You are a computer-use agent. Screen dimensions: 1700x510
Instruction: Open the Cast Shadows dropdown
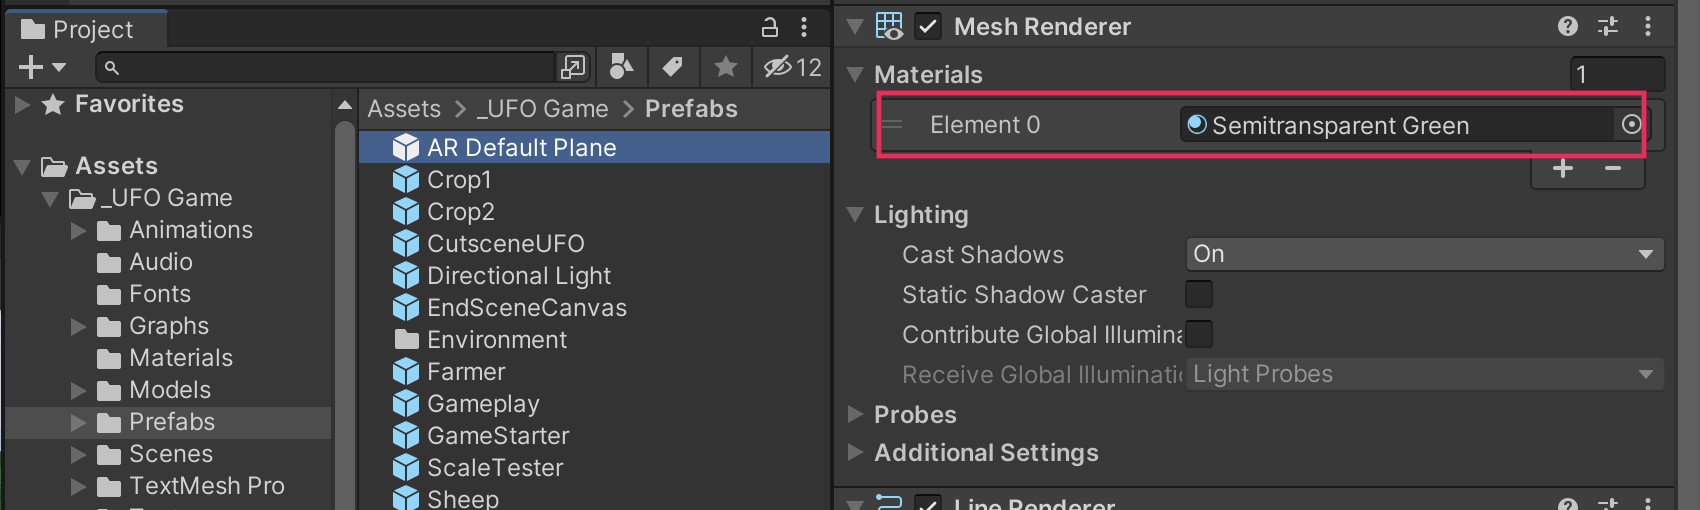[x=1424, y=254]
